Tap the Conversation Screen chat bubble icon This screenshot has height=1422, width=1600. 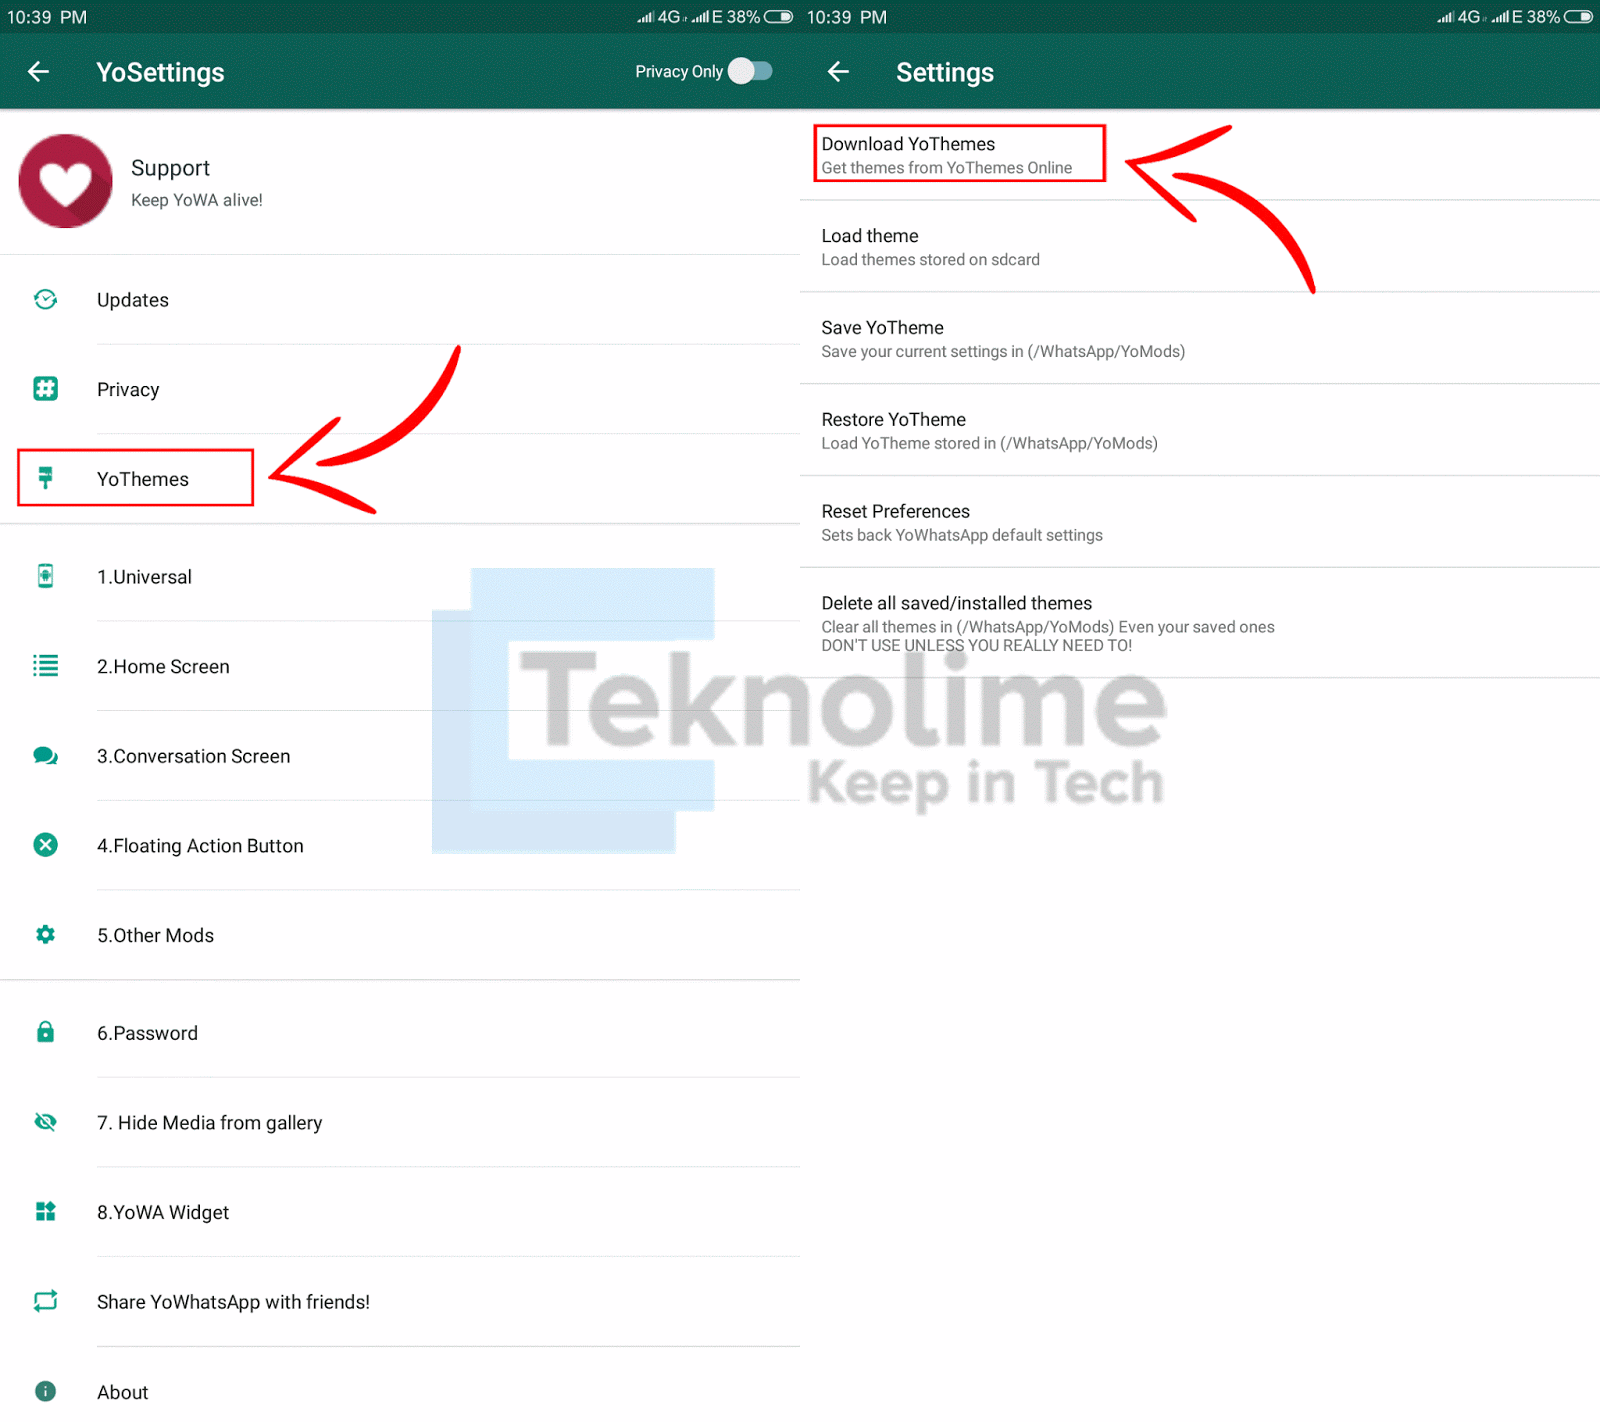(x=45, y=756)
